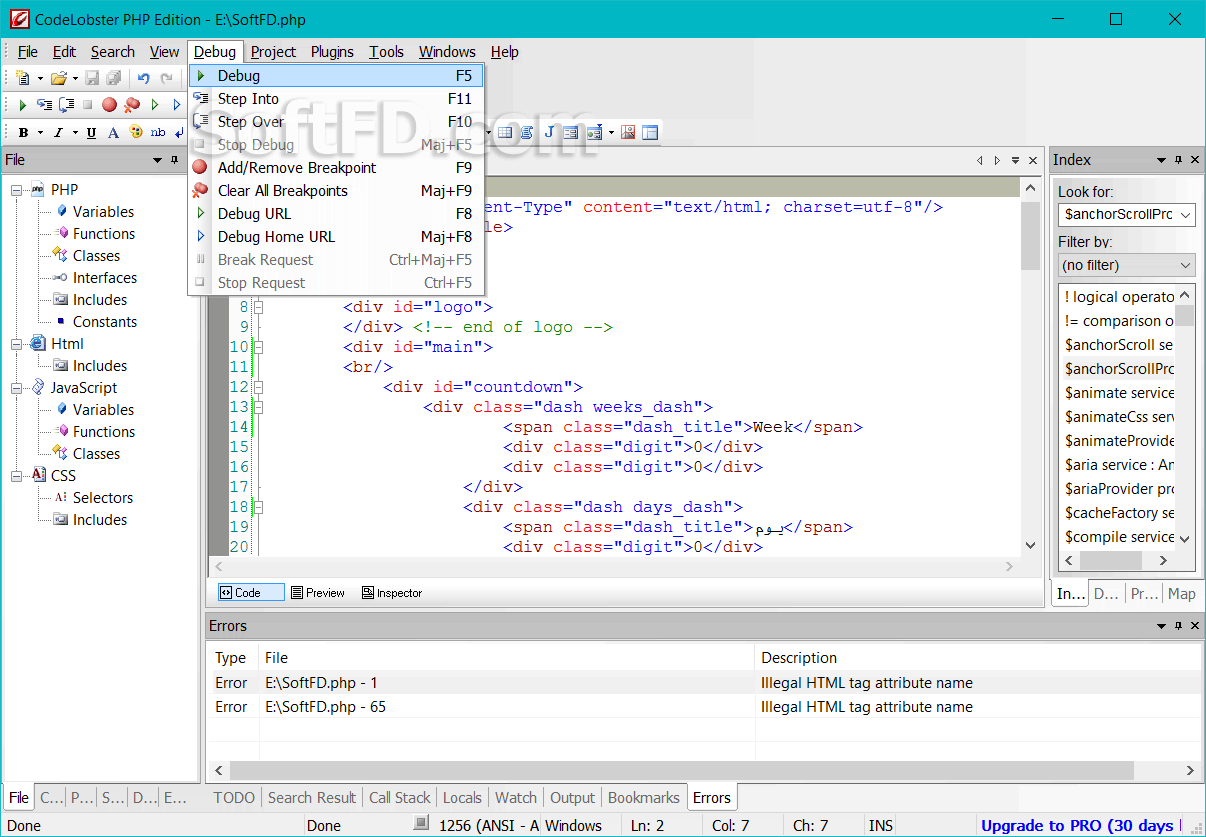Click the Step Over toolbar icon

pyautogui.click(x=67, y=104)
